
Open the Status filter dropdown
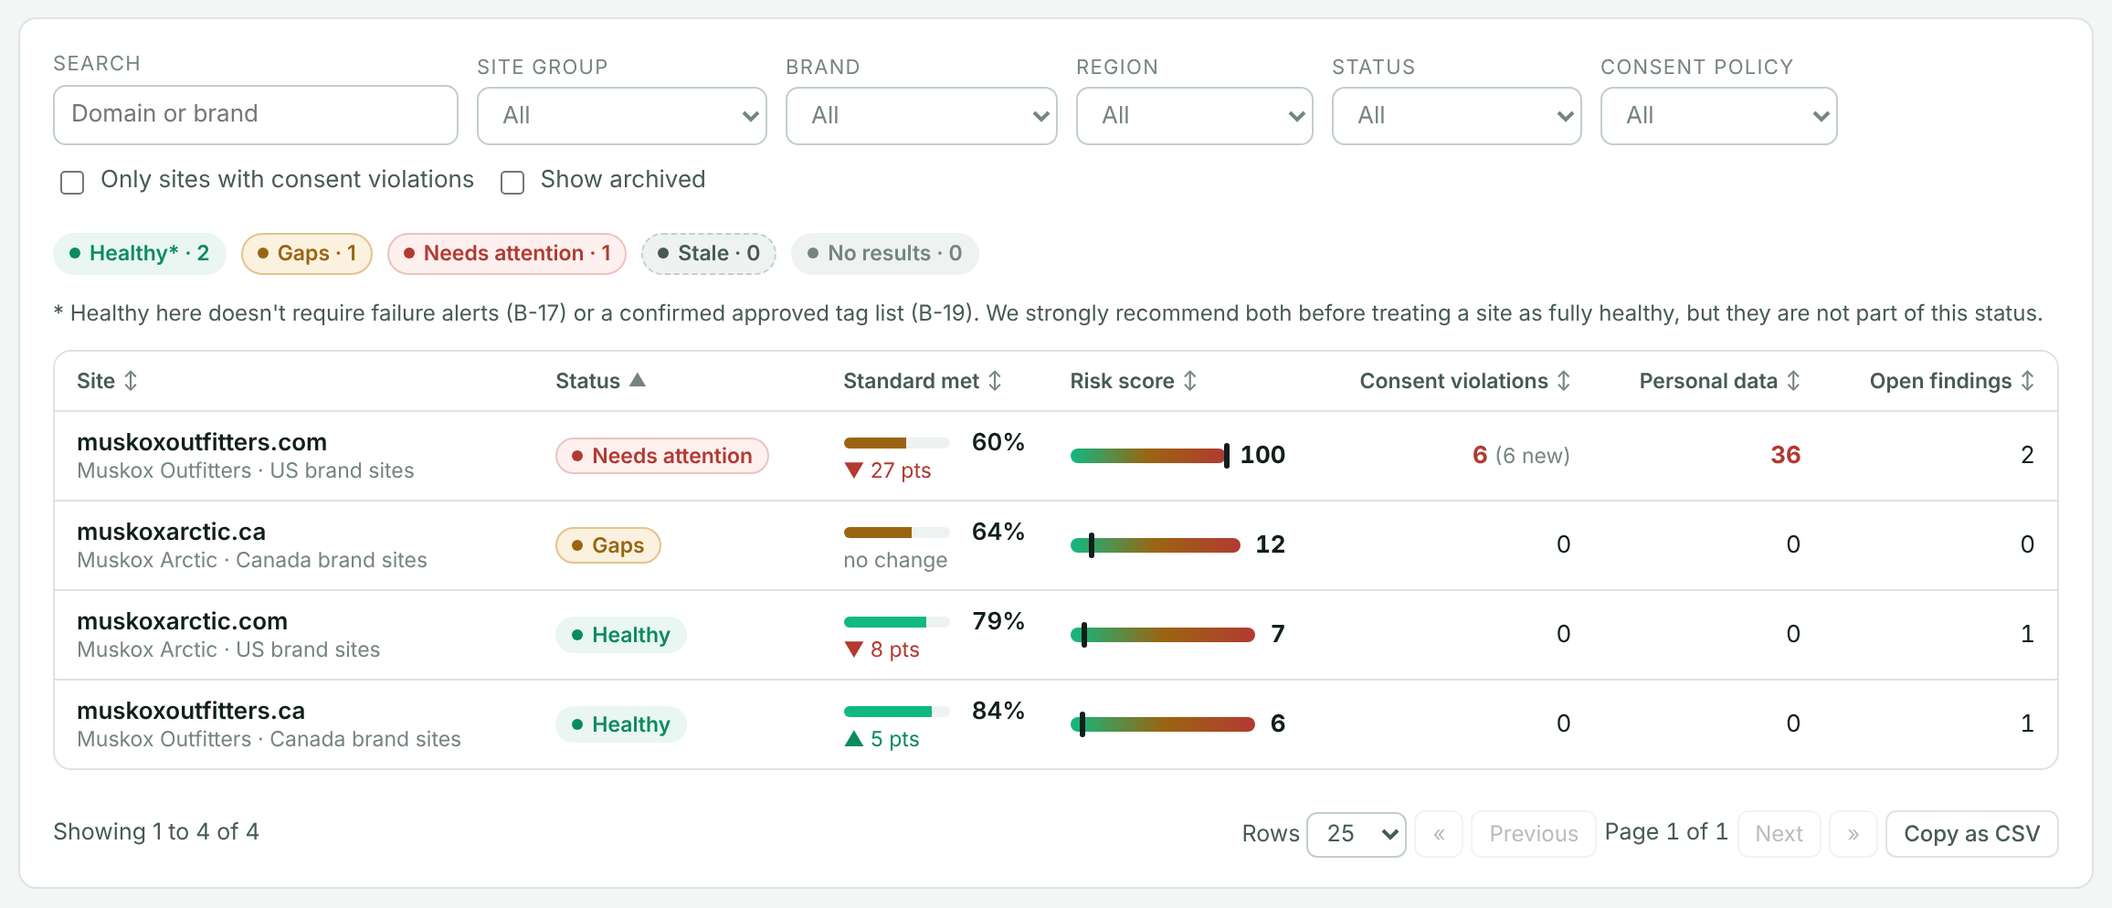click(1456, 116)
